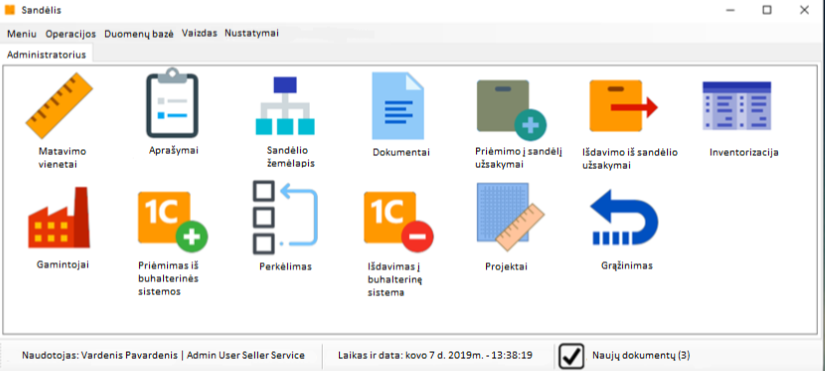Open the Aprašymai clipboard icon

tap(173, 102)
